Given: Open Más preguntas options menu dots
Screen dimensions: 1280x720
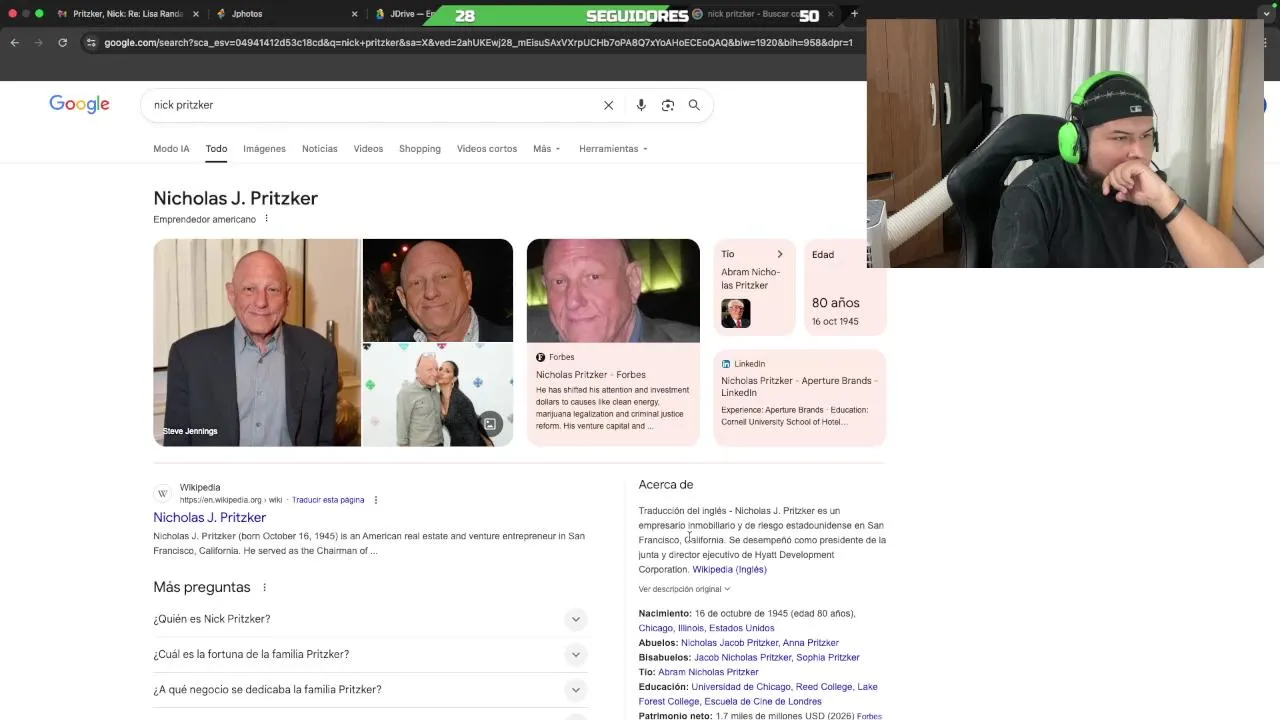Looking at the screenshot, I should point(264,587).
